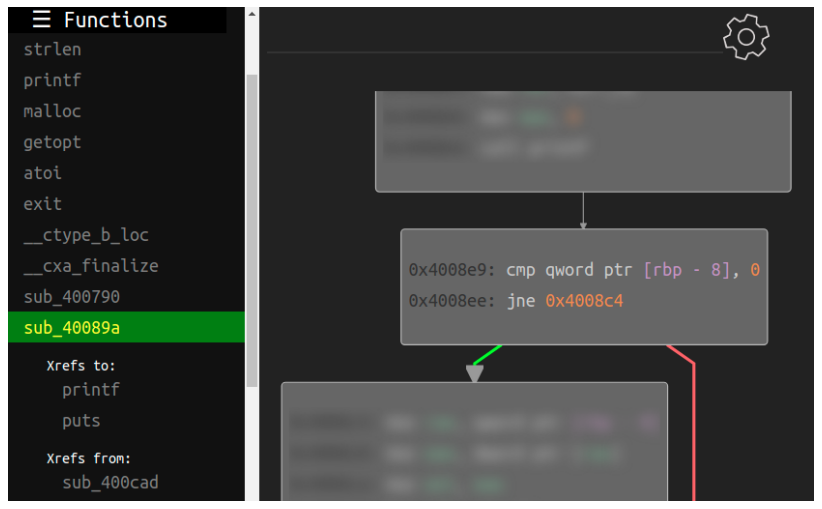Open the settings gear icon
The width and height of the screenshot is (822, 509).
[745, 37]
